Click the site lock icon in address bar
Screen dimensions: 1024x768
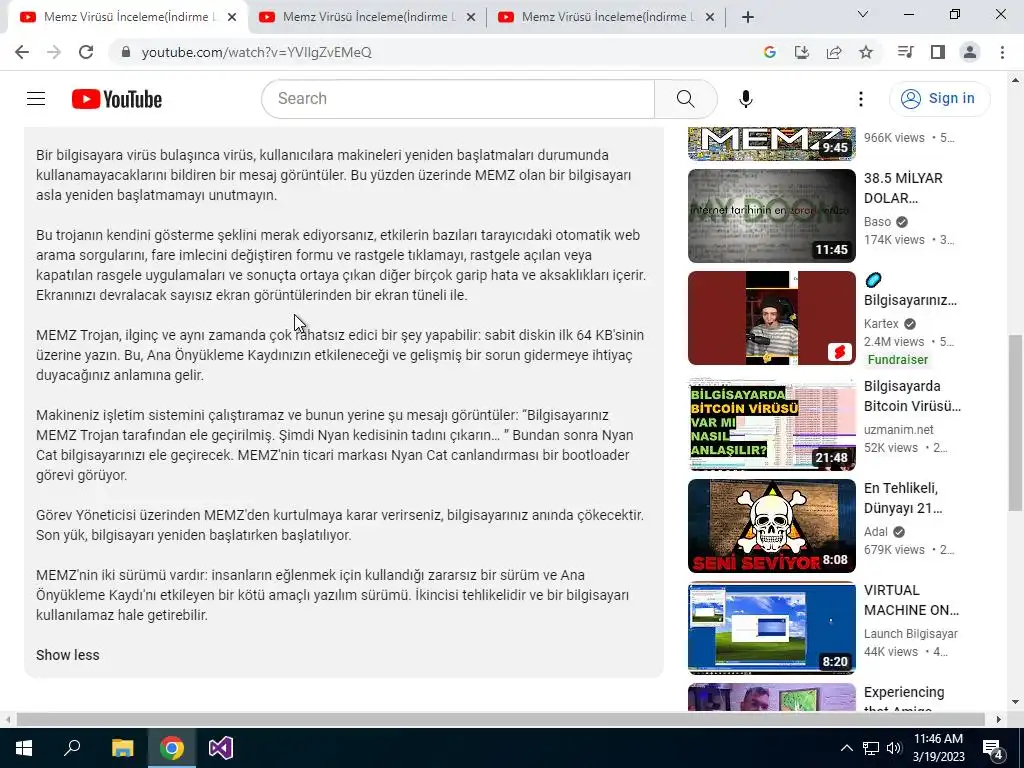pyautogui.click(x=126, y=52)
